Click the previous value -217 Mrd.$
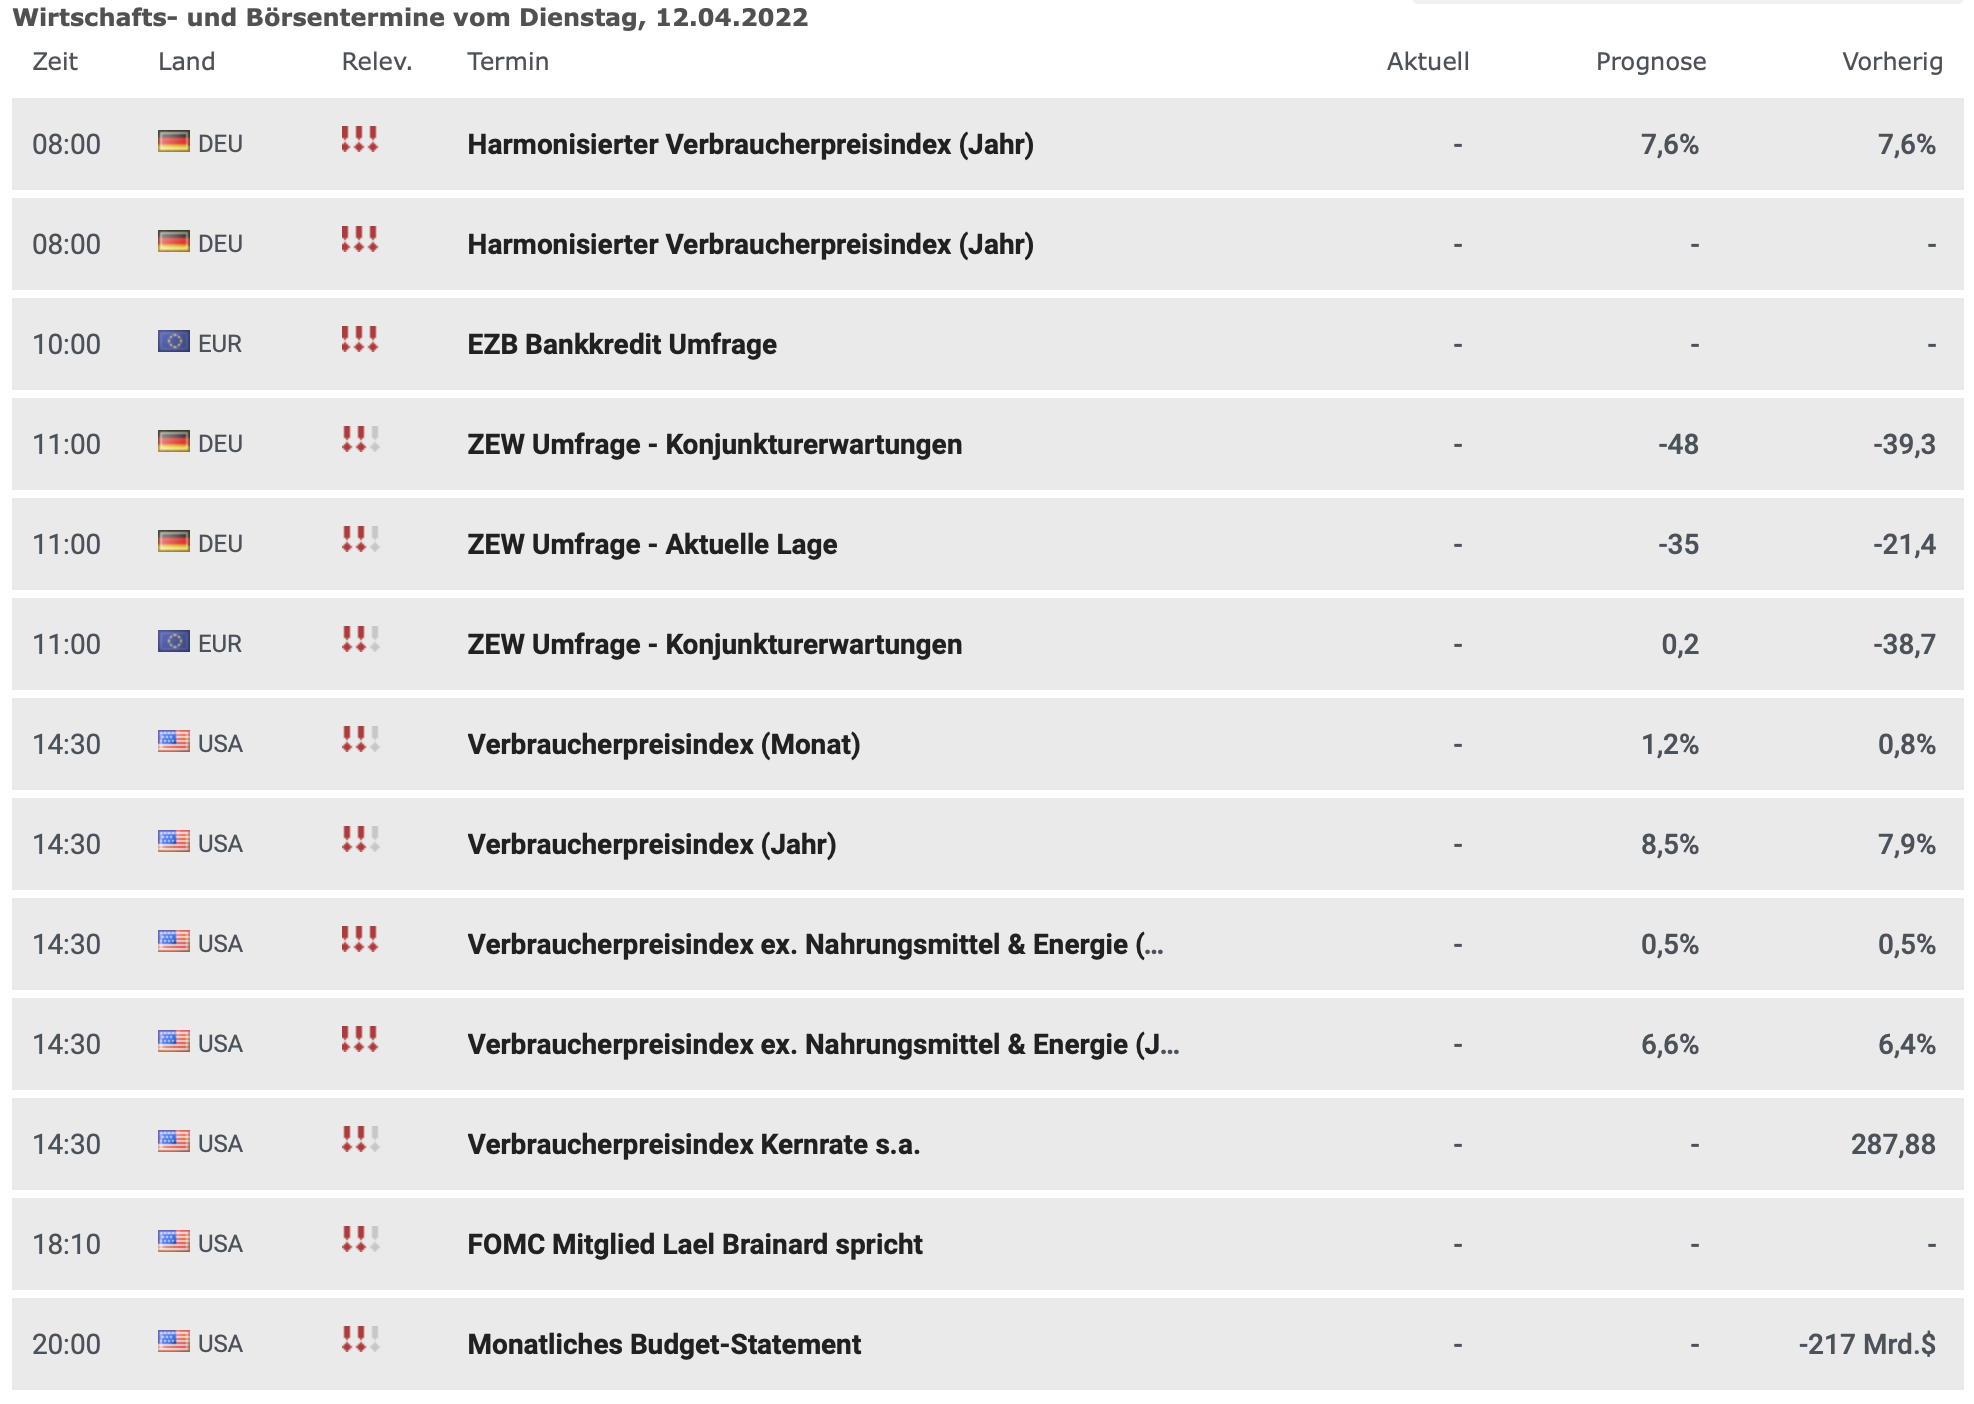The image size is (1974, 1404). pyautogui.click(x=1867, y=1344)
